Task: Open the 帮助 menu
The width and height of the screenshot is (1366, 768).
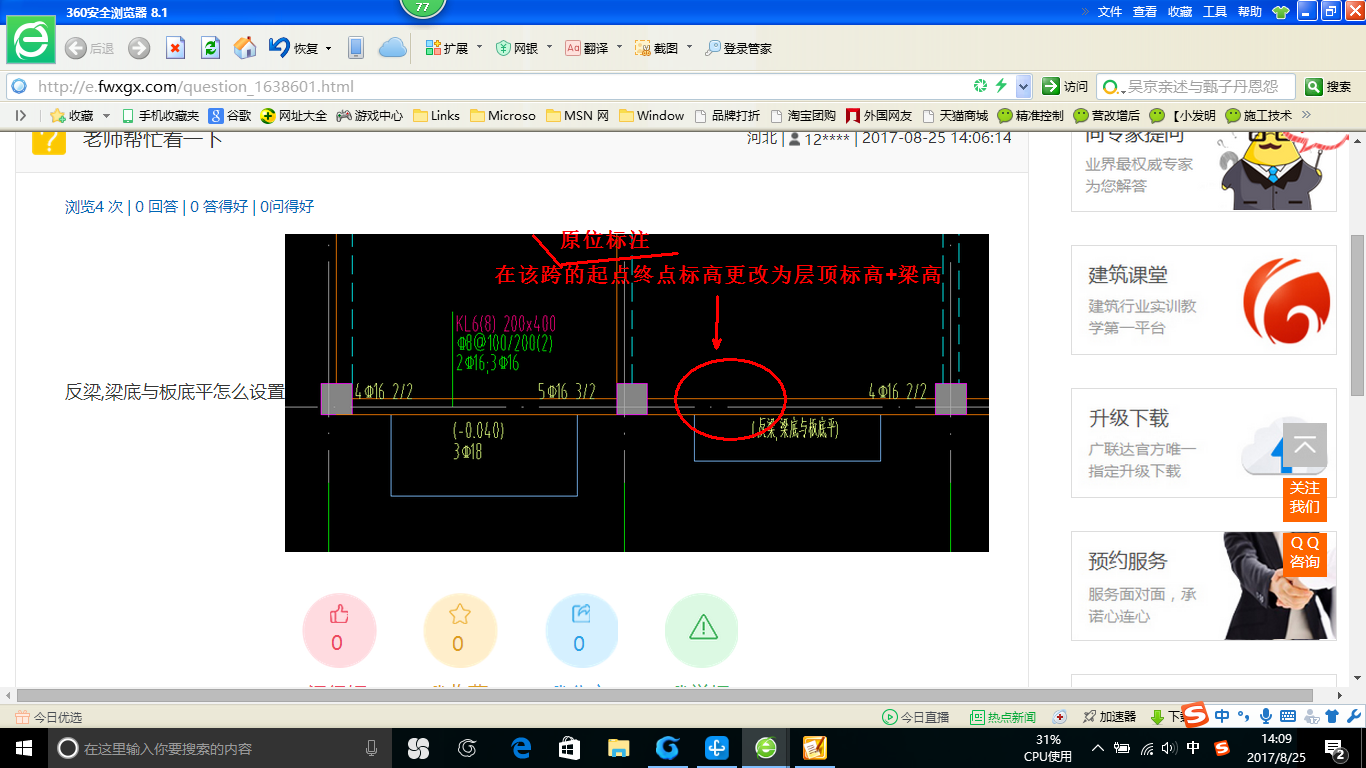Action: 1250,12
